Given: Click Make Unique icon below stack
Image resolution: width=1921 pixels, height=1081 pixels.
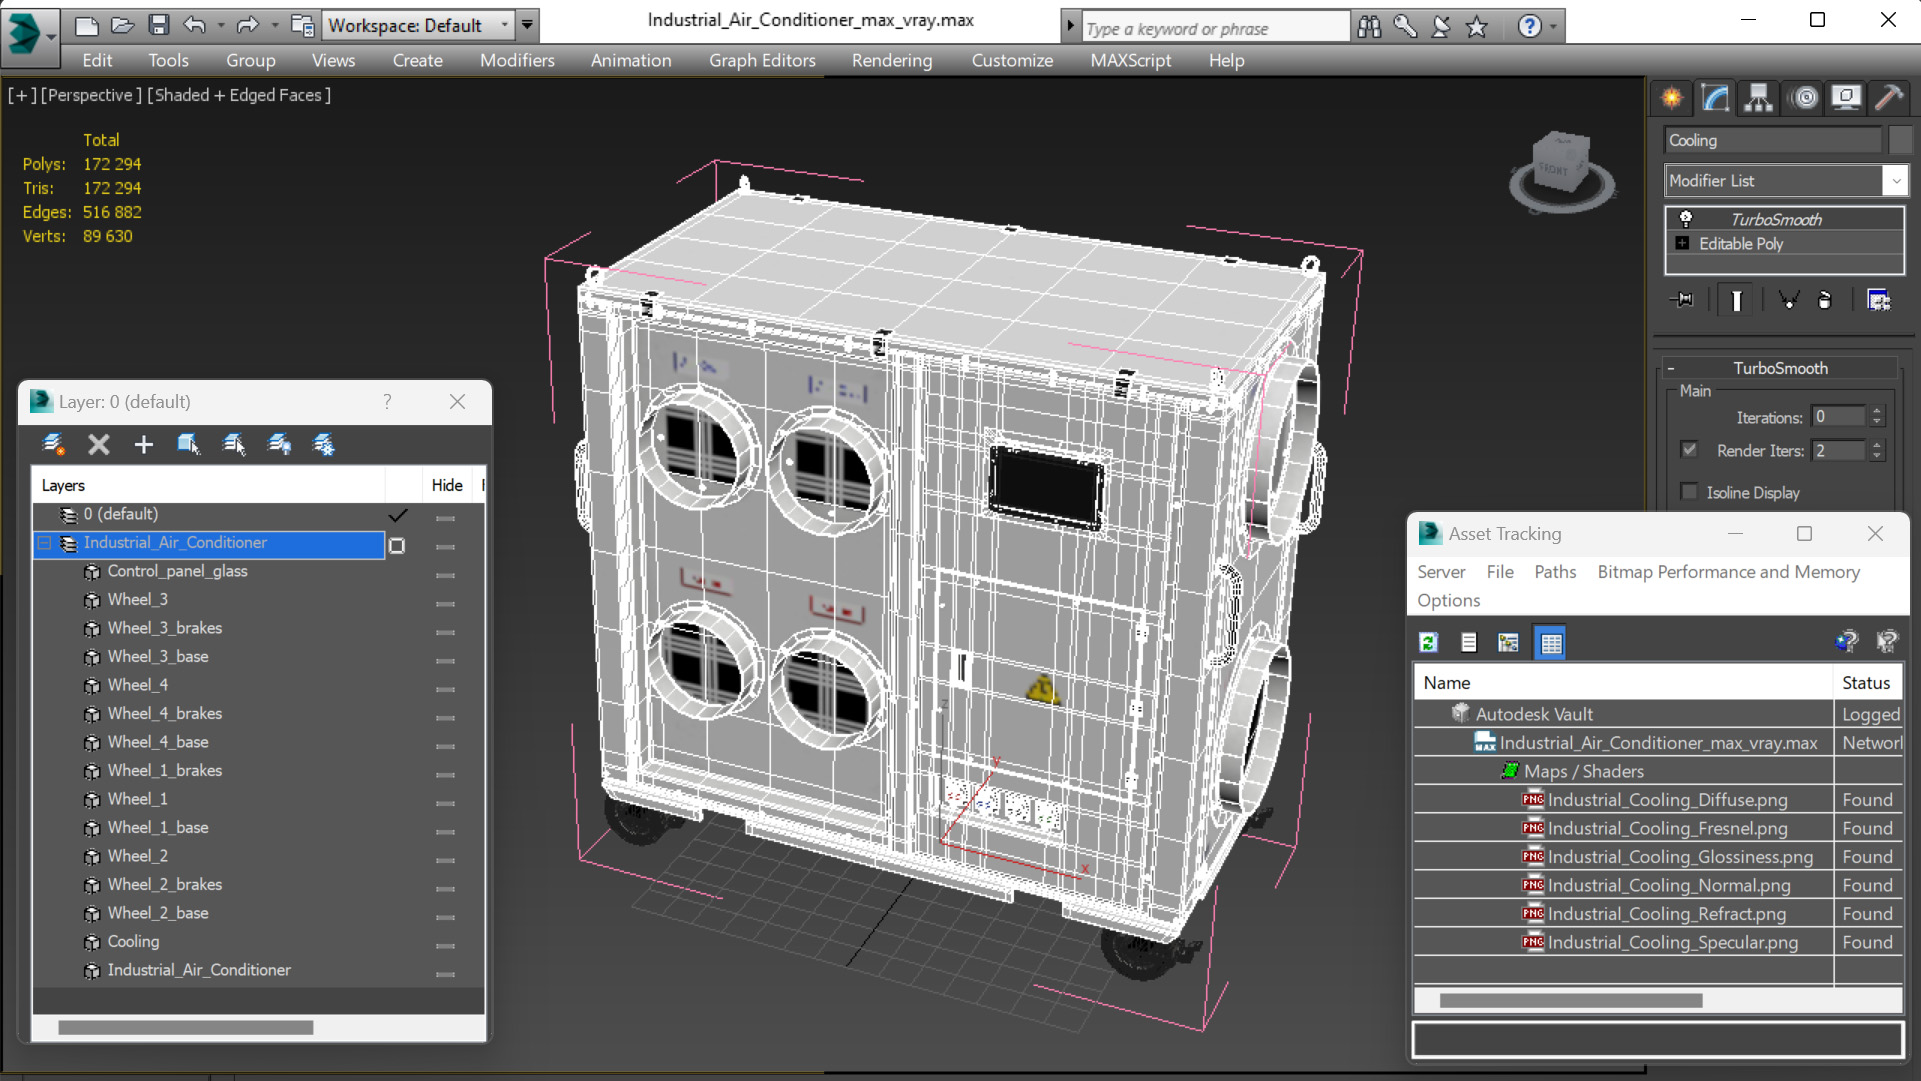Looking at the screenshot, I should [x=1788, y=300].
